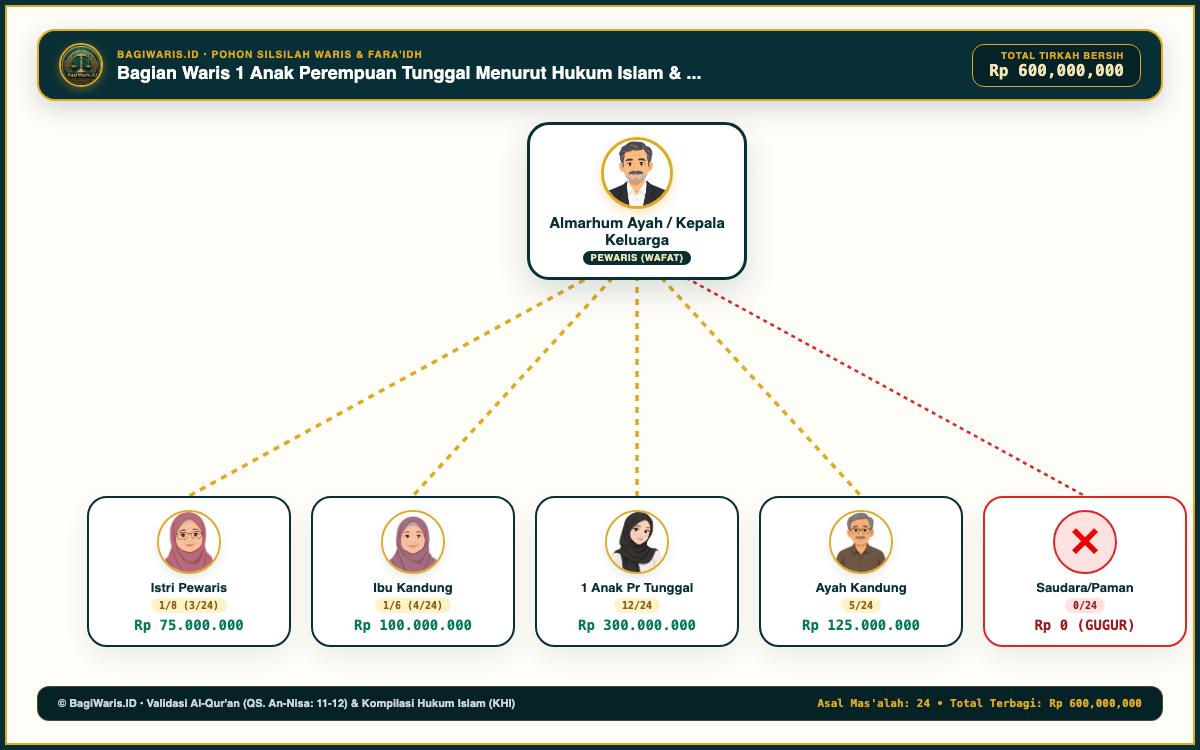Click the BagiWaris.ID scales logo
Viewport: 1200px width, 750px height.
click(x=81, y=65)
